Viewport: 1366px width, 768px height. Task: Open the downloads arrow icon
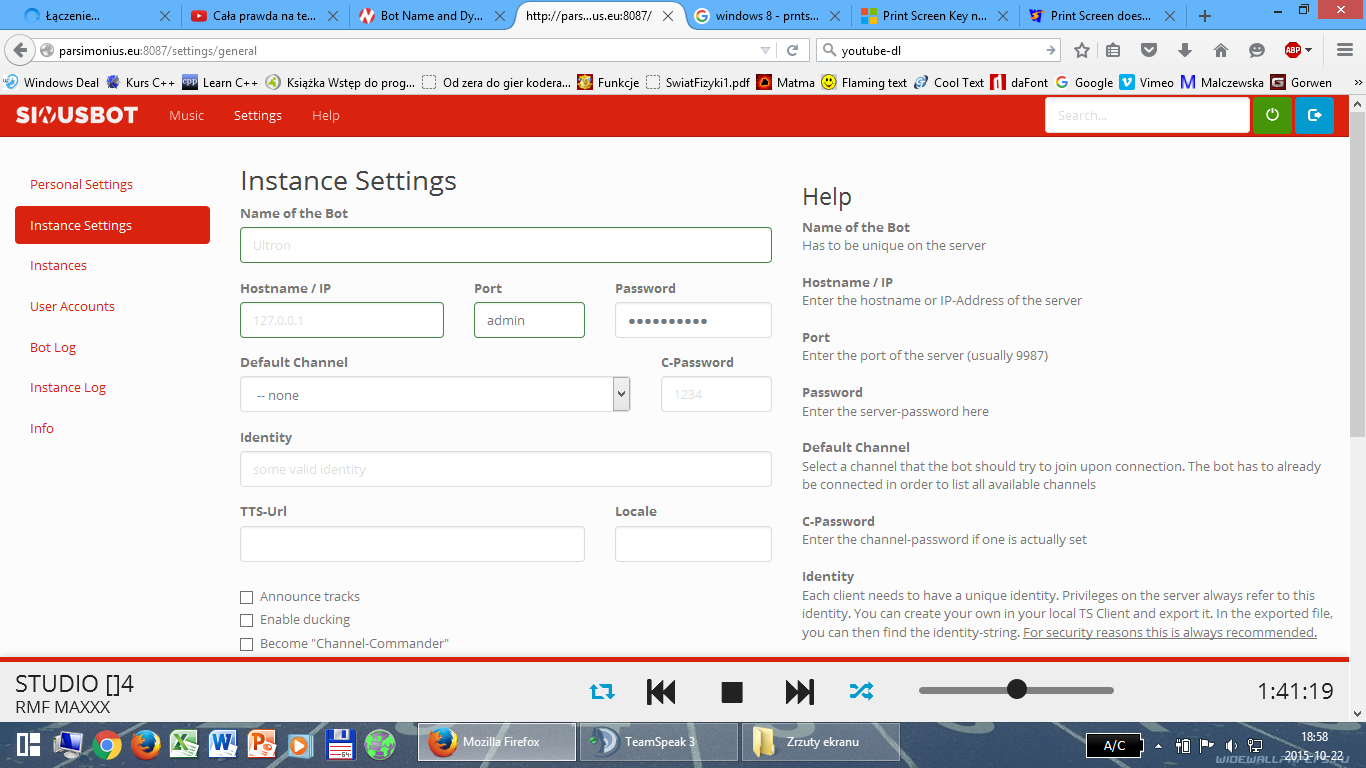(x=1185, y=50)
